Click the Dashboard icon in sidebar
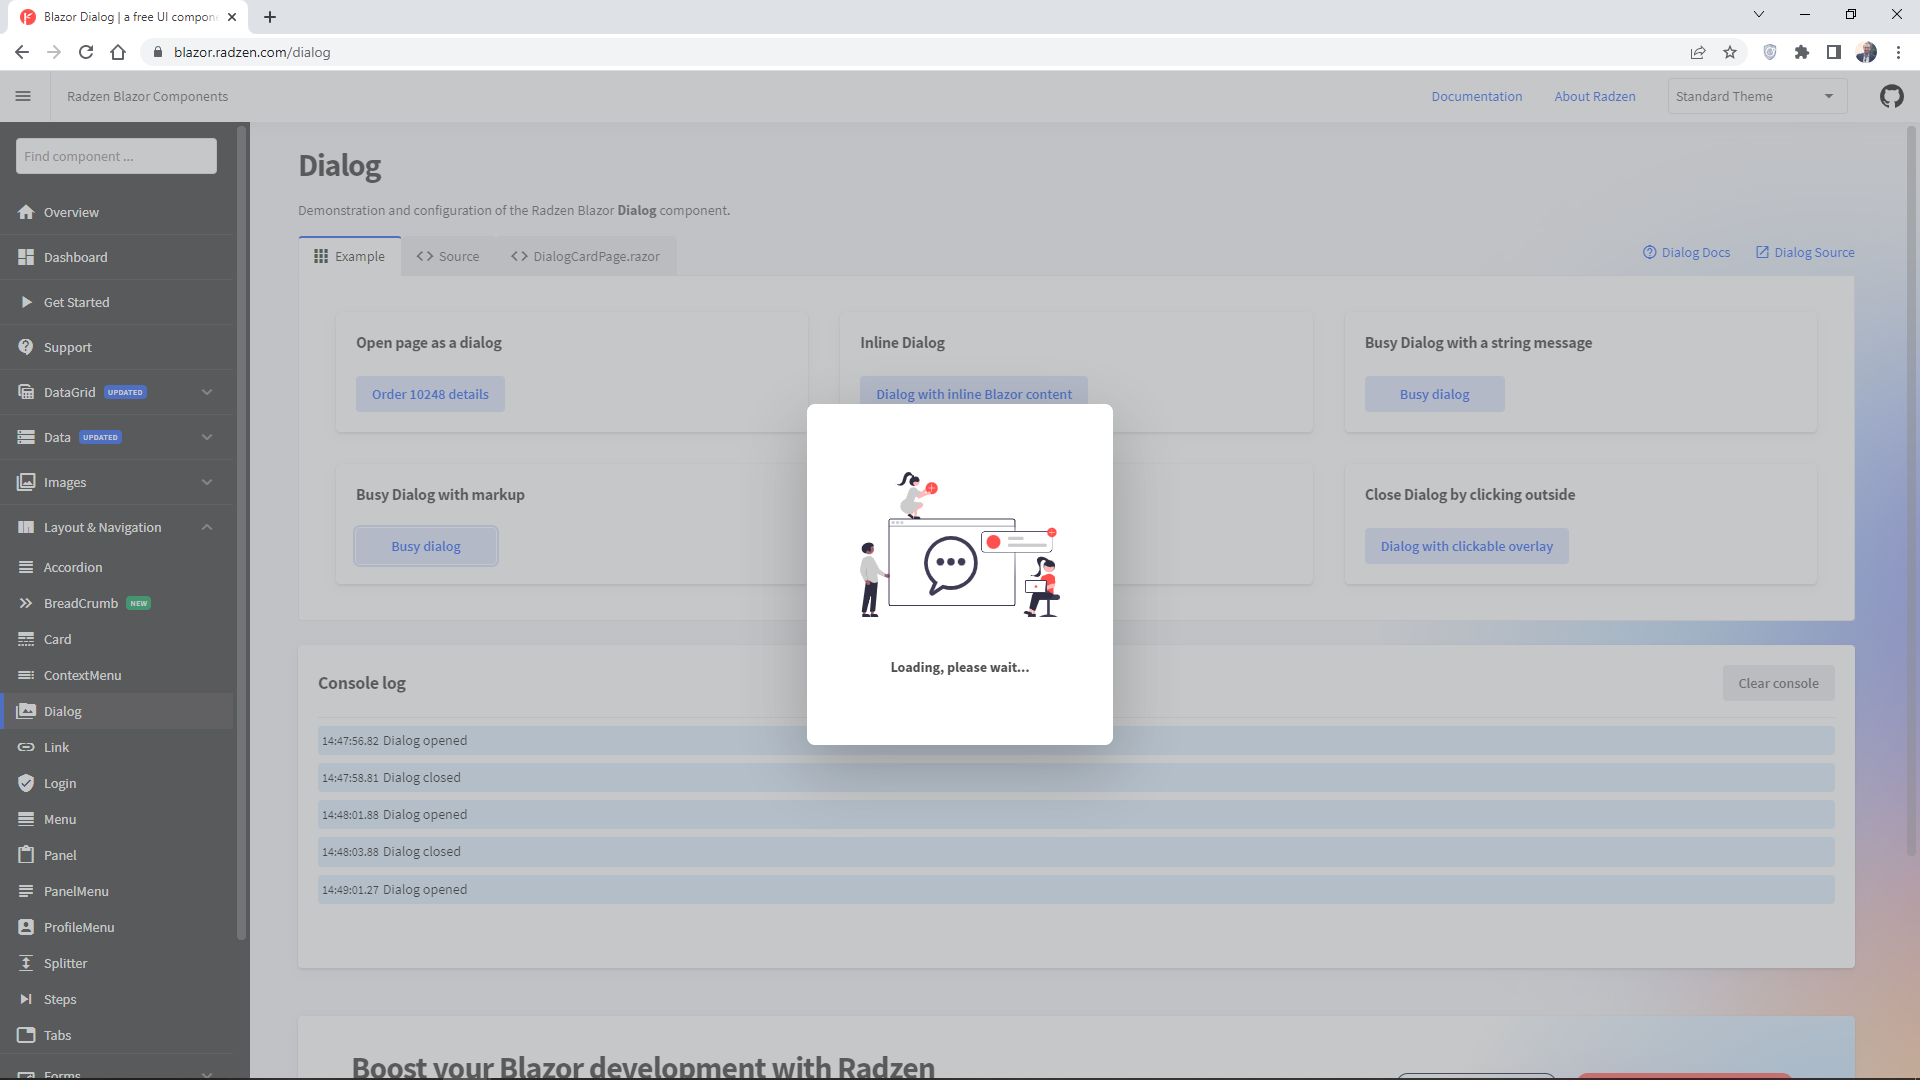1920x1080 pixels. click(x=26, y=257)
